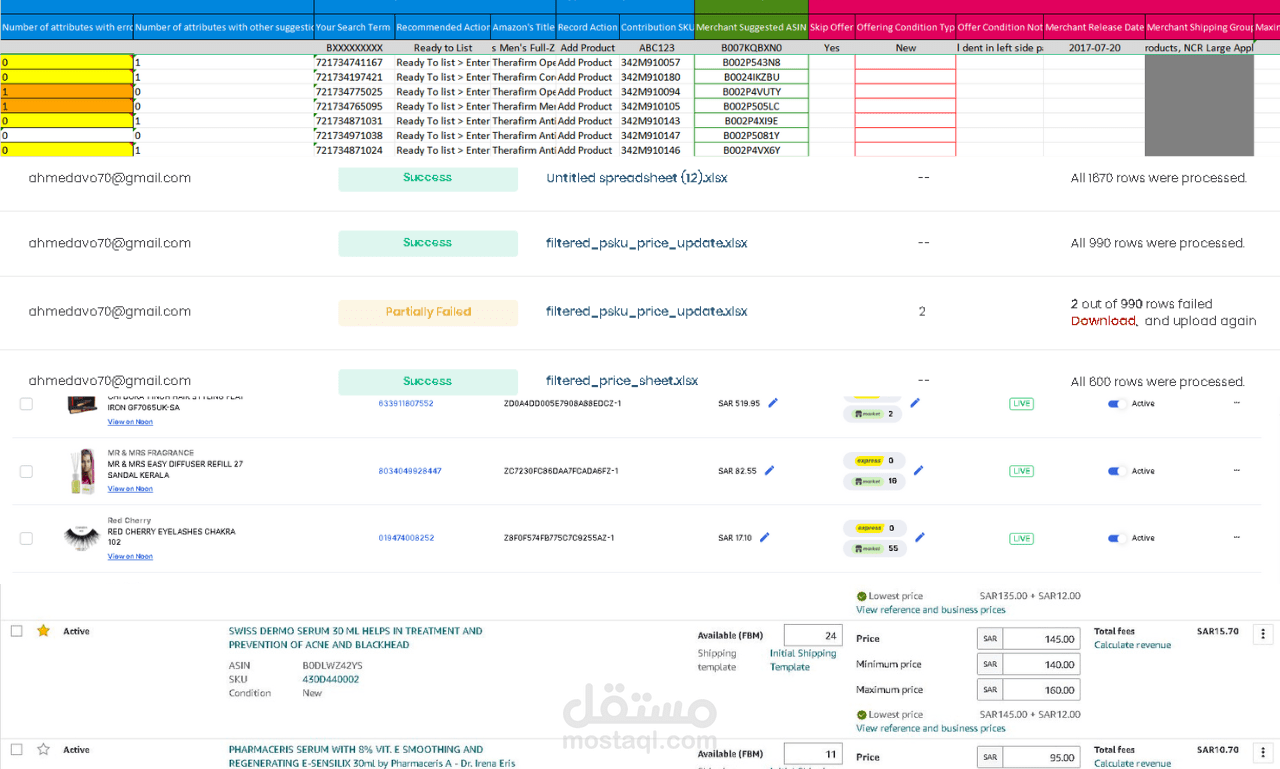Open kebab menu for Pharmaceris Serum listing
This screenshot has height=769, width=1280.
(1263, 752)
